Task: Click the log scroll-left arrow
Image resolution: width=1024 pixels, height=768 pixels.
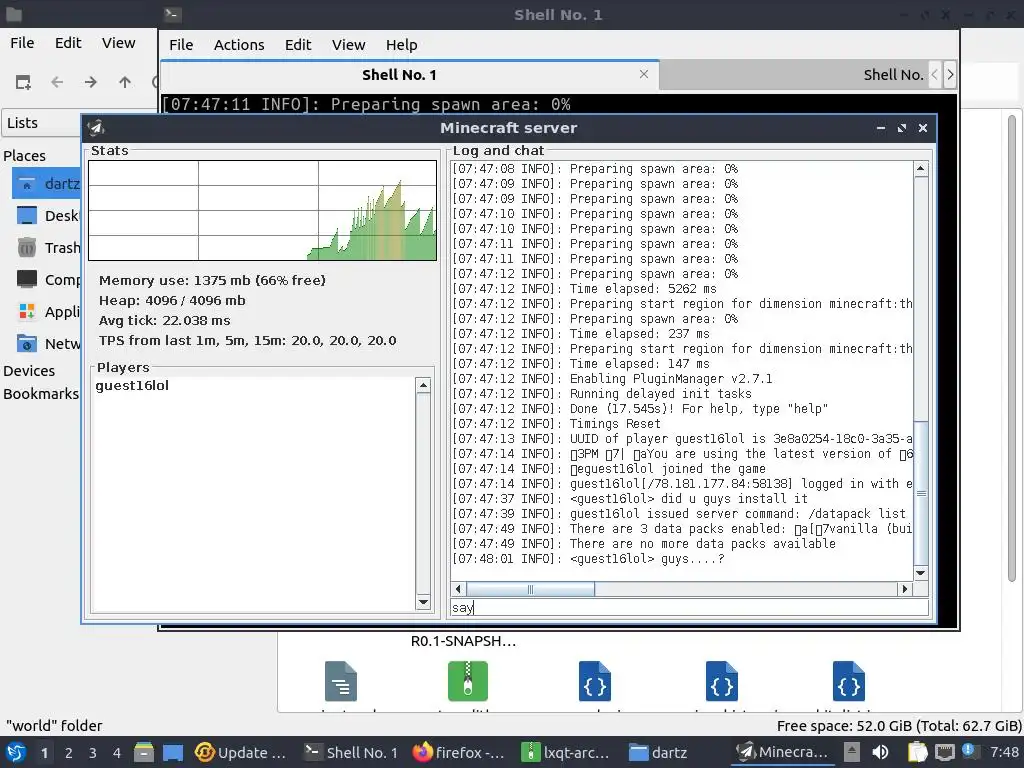Action: tap(458, 589)
